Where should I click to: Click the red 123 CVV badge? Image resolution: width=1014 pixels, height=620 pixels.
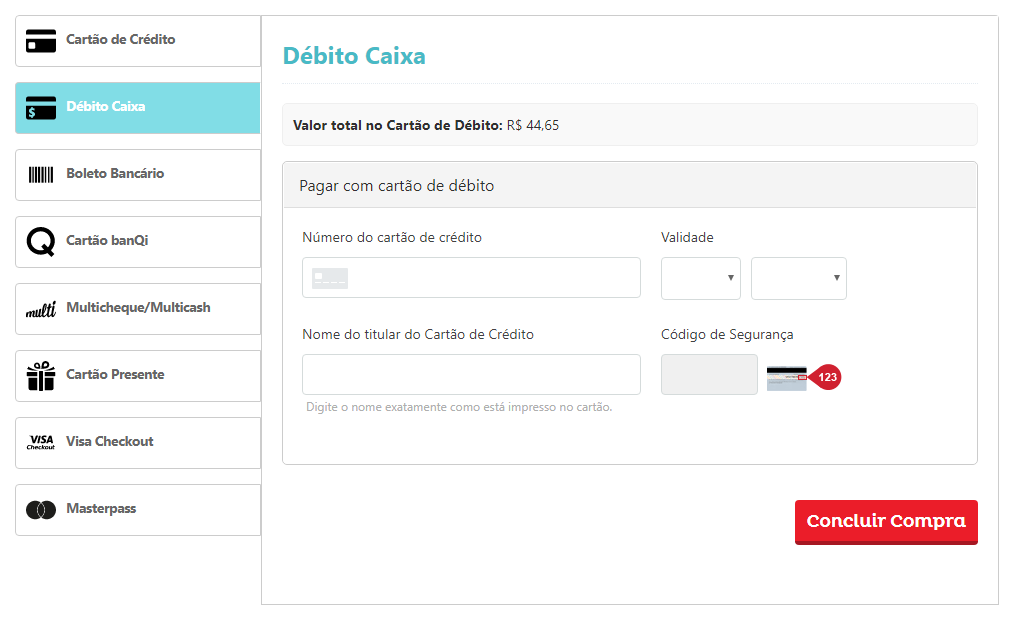click(827, 377)
